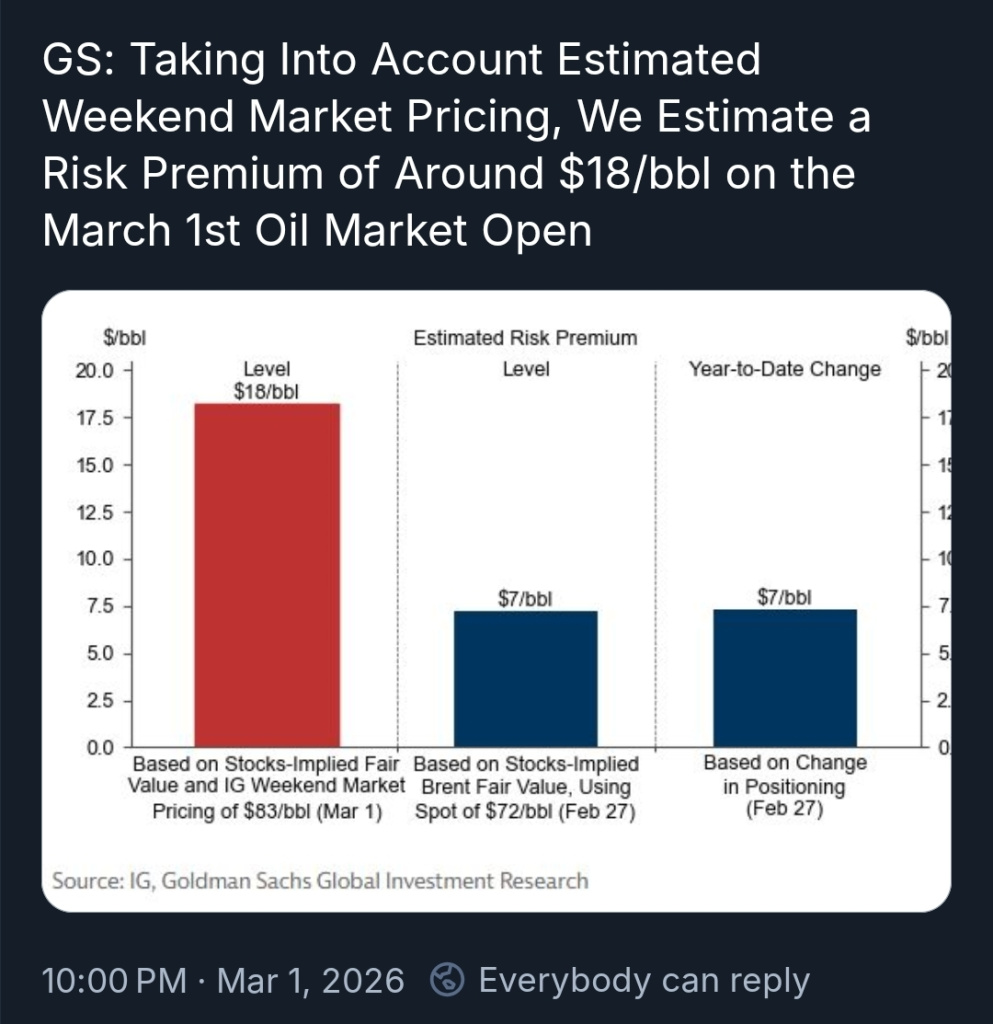Click the "$18/bbl" label above red bar
The height and width of the screenshot is (1024, 993).
pos(267,391)
